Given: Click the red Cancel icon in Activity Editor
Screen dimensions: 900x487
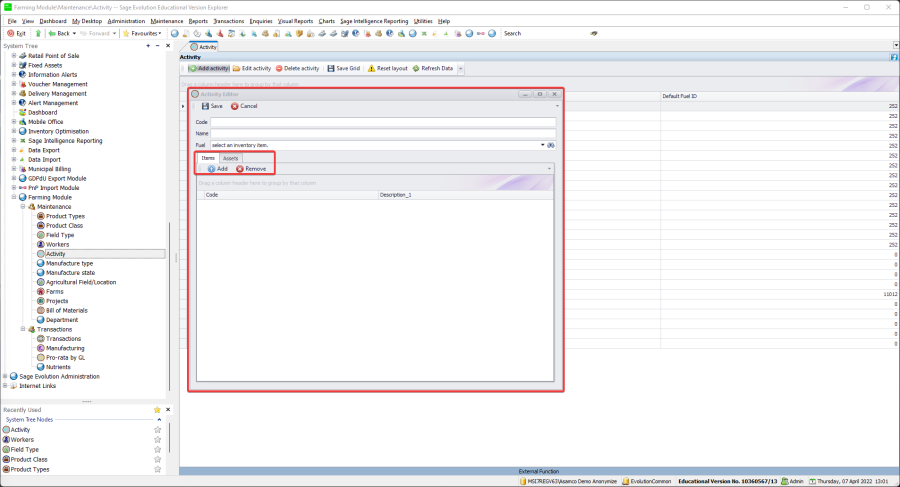Looking at the screenshot, I should (235, 106).
